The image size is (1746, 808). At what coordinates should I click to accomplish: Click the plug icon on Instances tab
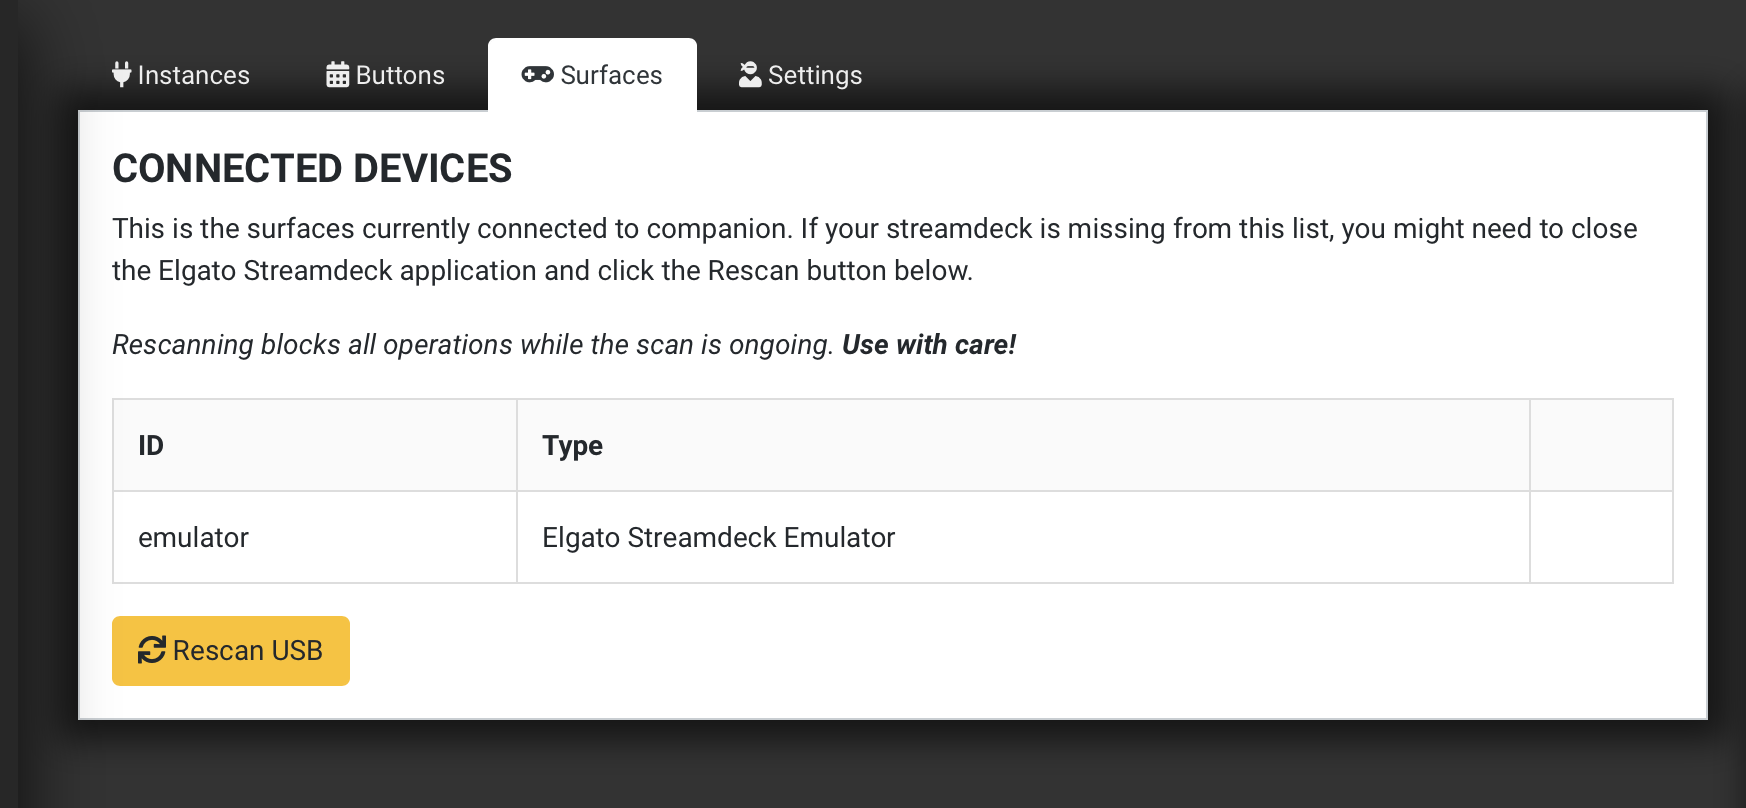(x=120, y=75)
